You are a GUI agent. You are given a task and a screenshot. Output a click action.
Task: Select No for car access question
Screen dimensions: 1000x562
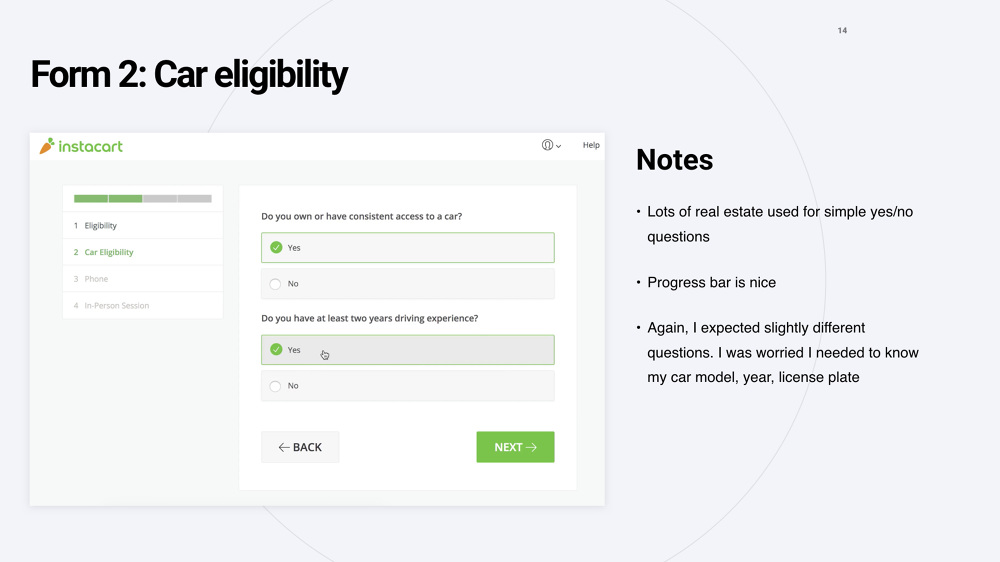(x=408, y=284)
